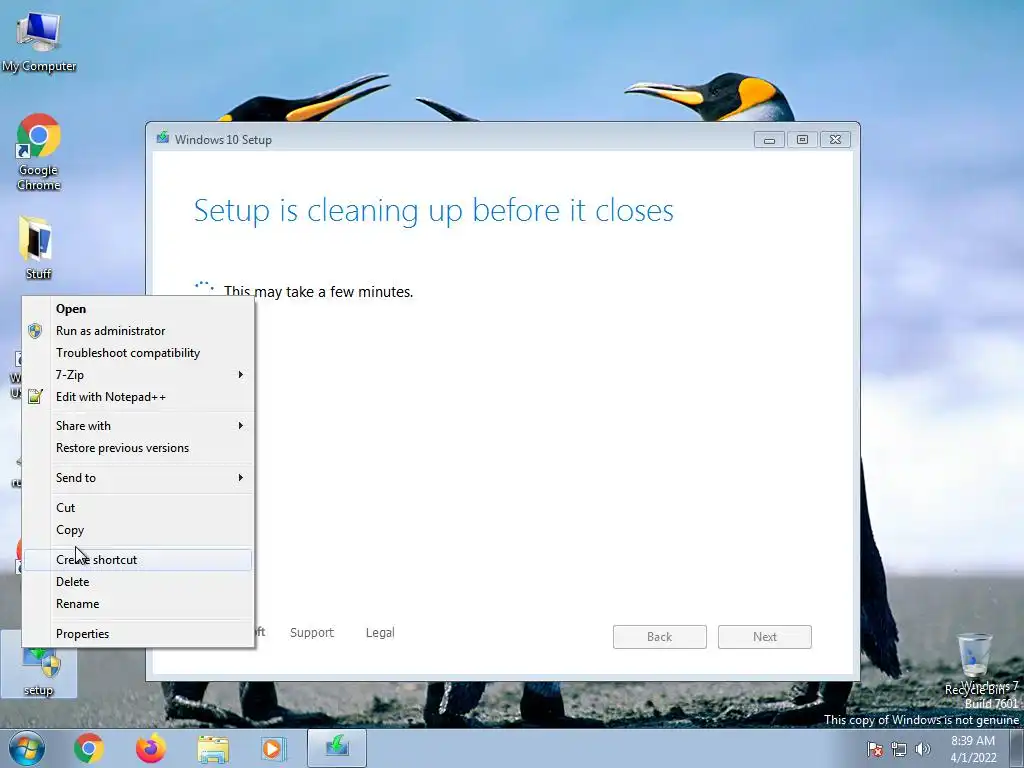This screenshot has height=768, width=1024.
Task: Open the Recycle Bin icon
Action: pos(974,664)
